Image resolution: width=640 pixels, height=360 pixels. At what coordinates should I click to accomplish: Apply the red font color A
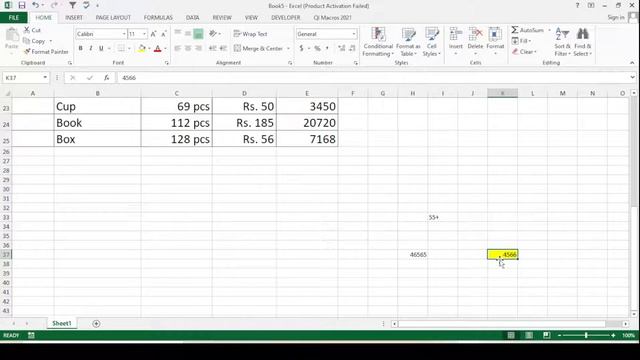click(x=158, y=48)
